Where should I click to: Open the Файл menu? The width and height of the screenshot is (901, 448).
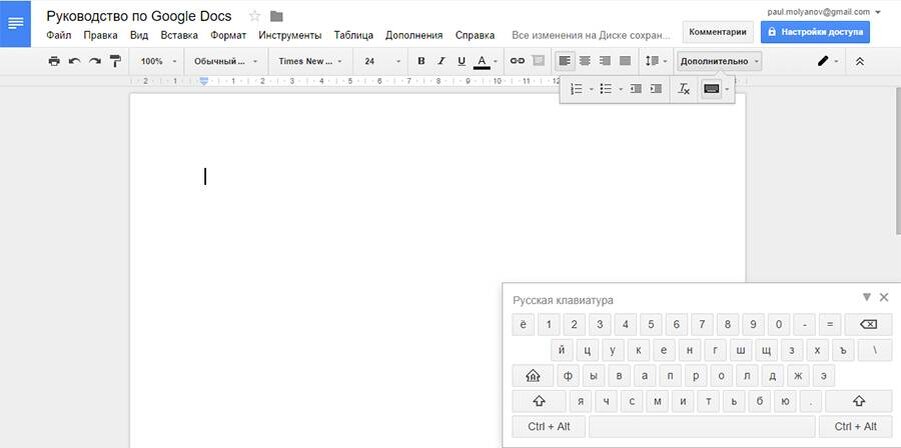[x=59, y=35]
